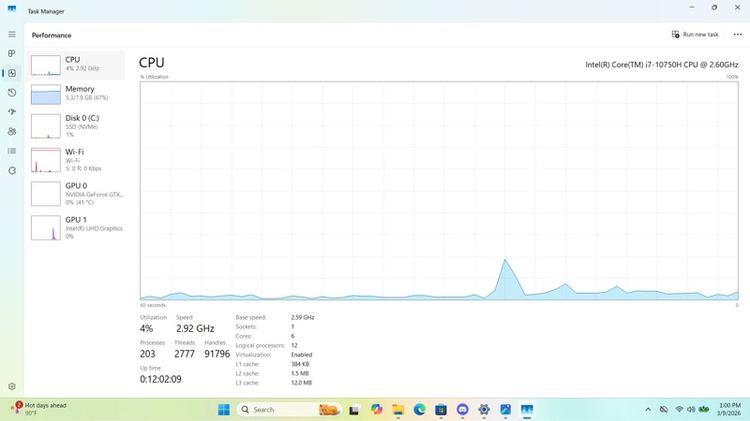Image resolution: width=750 pixels, height=421 pixels.
Task: Open the hamburger navigation menu
Action: coord(12,34)
